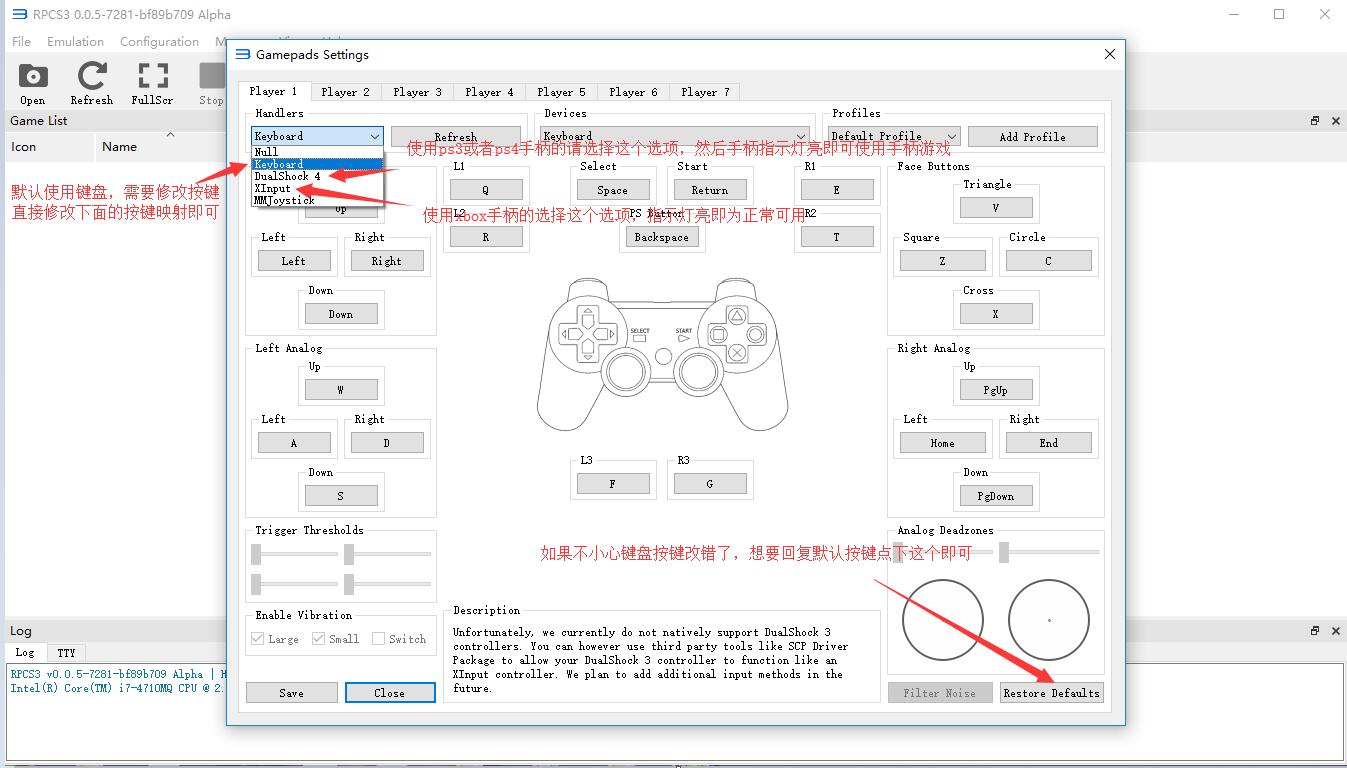Remap L3 button showing F
Viewport: 1347px width, 768px height.
tap(612, 484)
